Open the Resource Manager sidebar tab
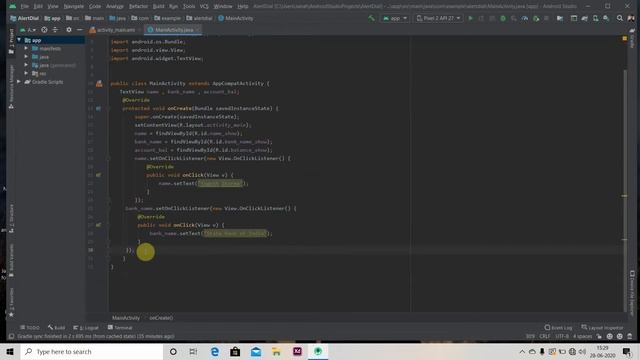Image resolution: width=640 pixels, height=360 pixels. click(11, 87)
